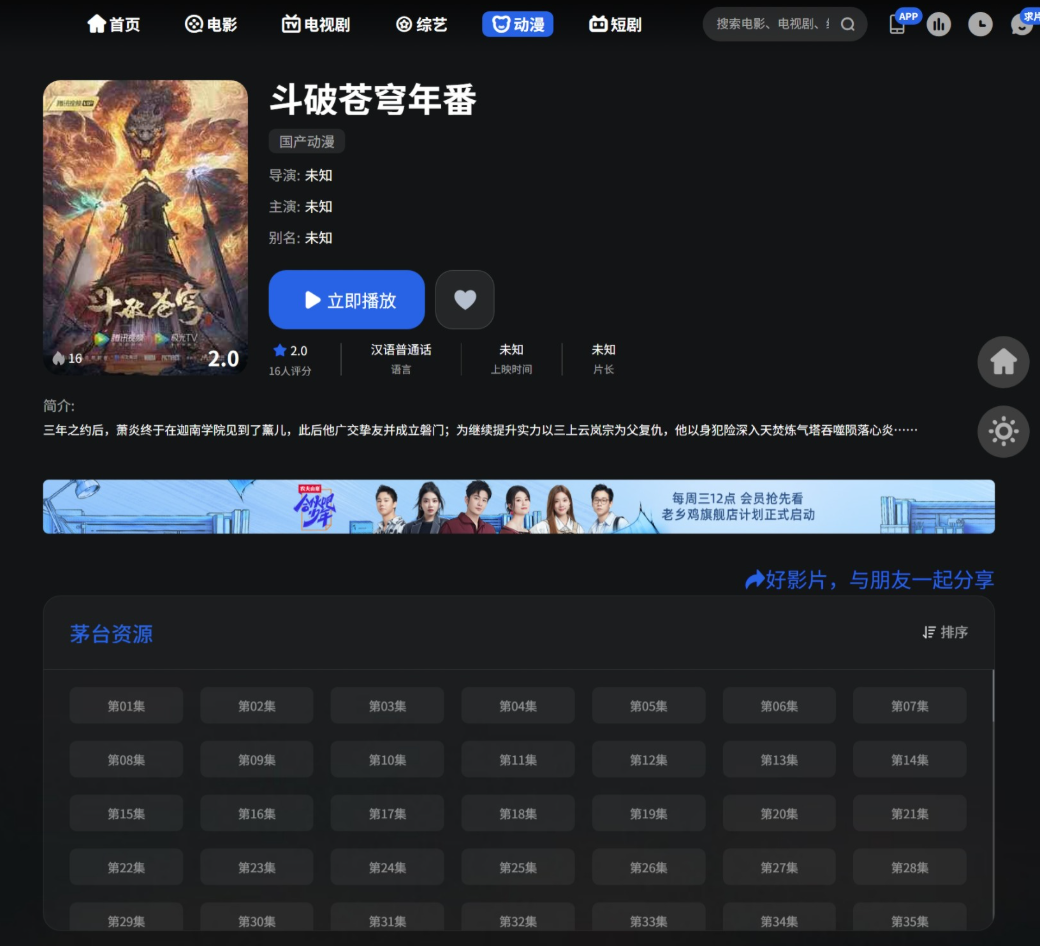Click the search input field

[772, 25]
